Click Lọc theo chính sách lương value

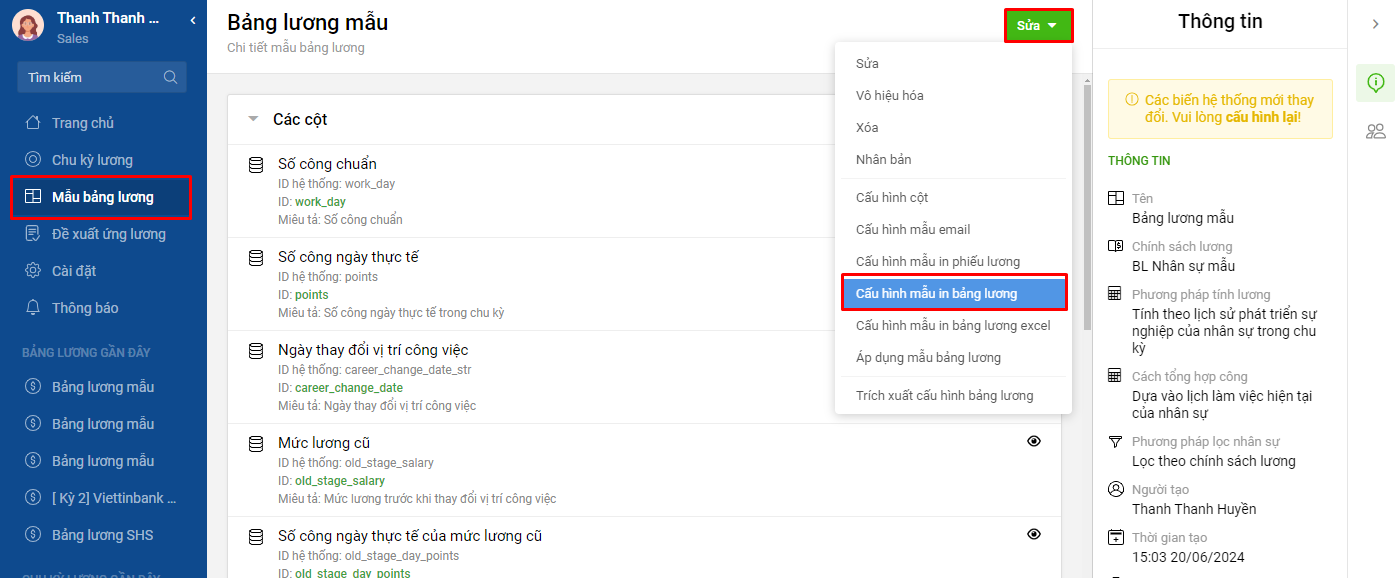coord(1214,461)
